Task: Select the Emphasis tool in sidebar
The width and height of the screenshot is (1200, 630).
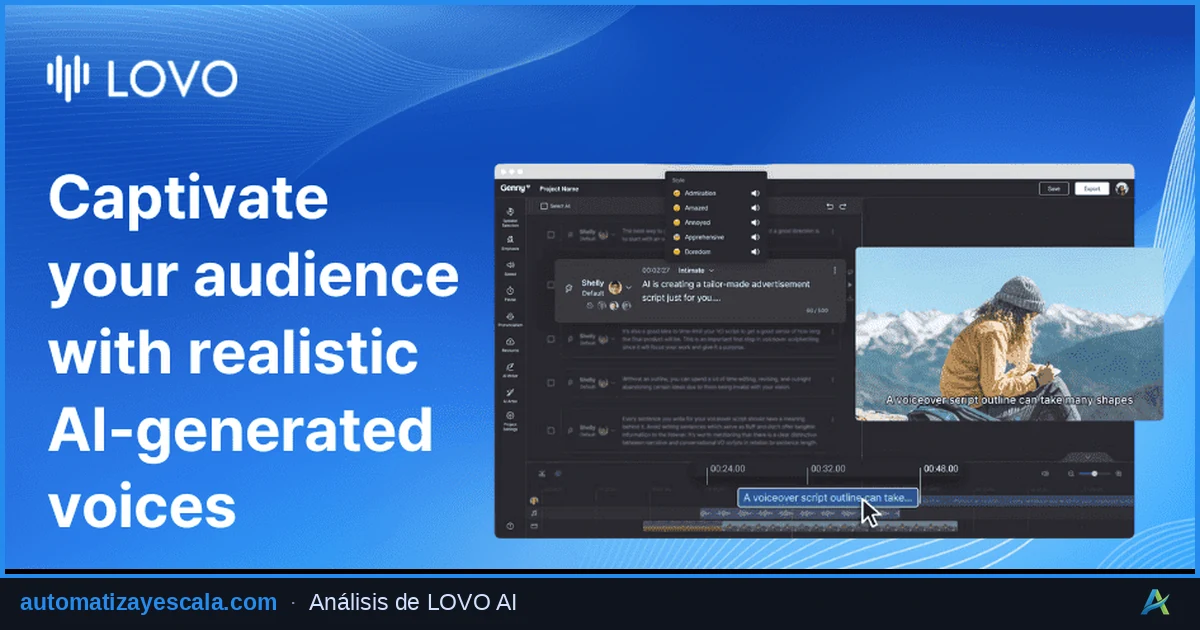Action: tap(511, 243)
